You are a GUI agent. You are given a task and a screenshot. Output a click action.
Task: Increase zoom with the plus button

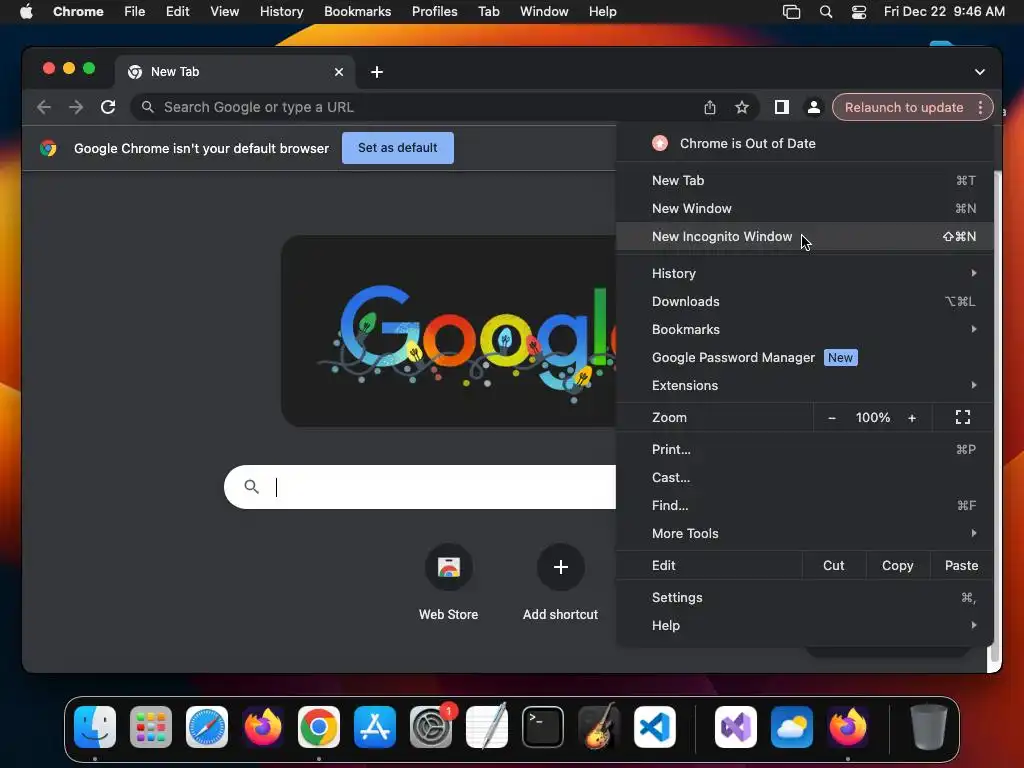coord(912,418)
